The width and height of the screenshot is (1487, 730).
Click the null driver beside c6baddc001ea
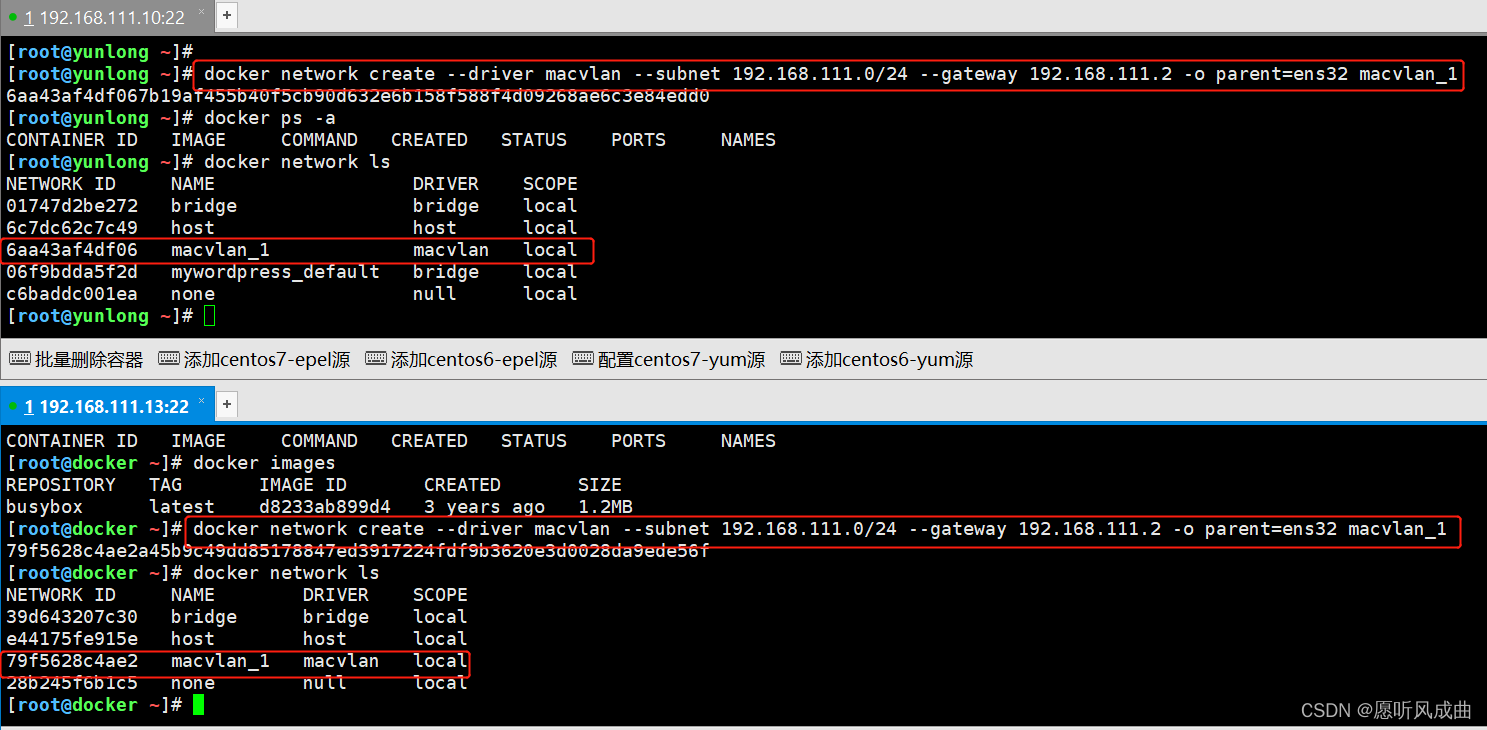click(x=435, y=294)
